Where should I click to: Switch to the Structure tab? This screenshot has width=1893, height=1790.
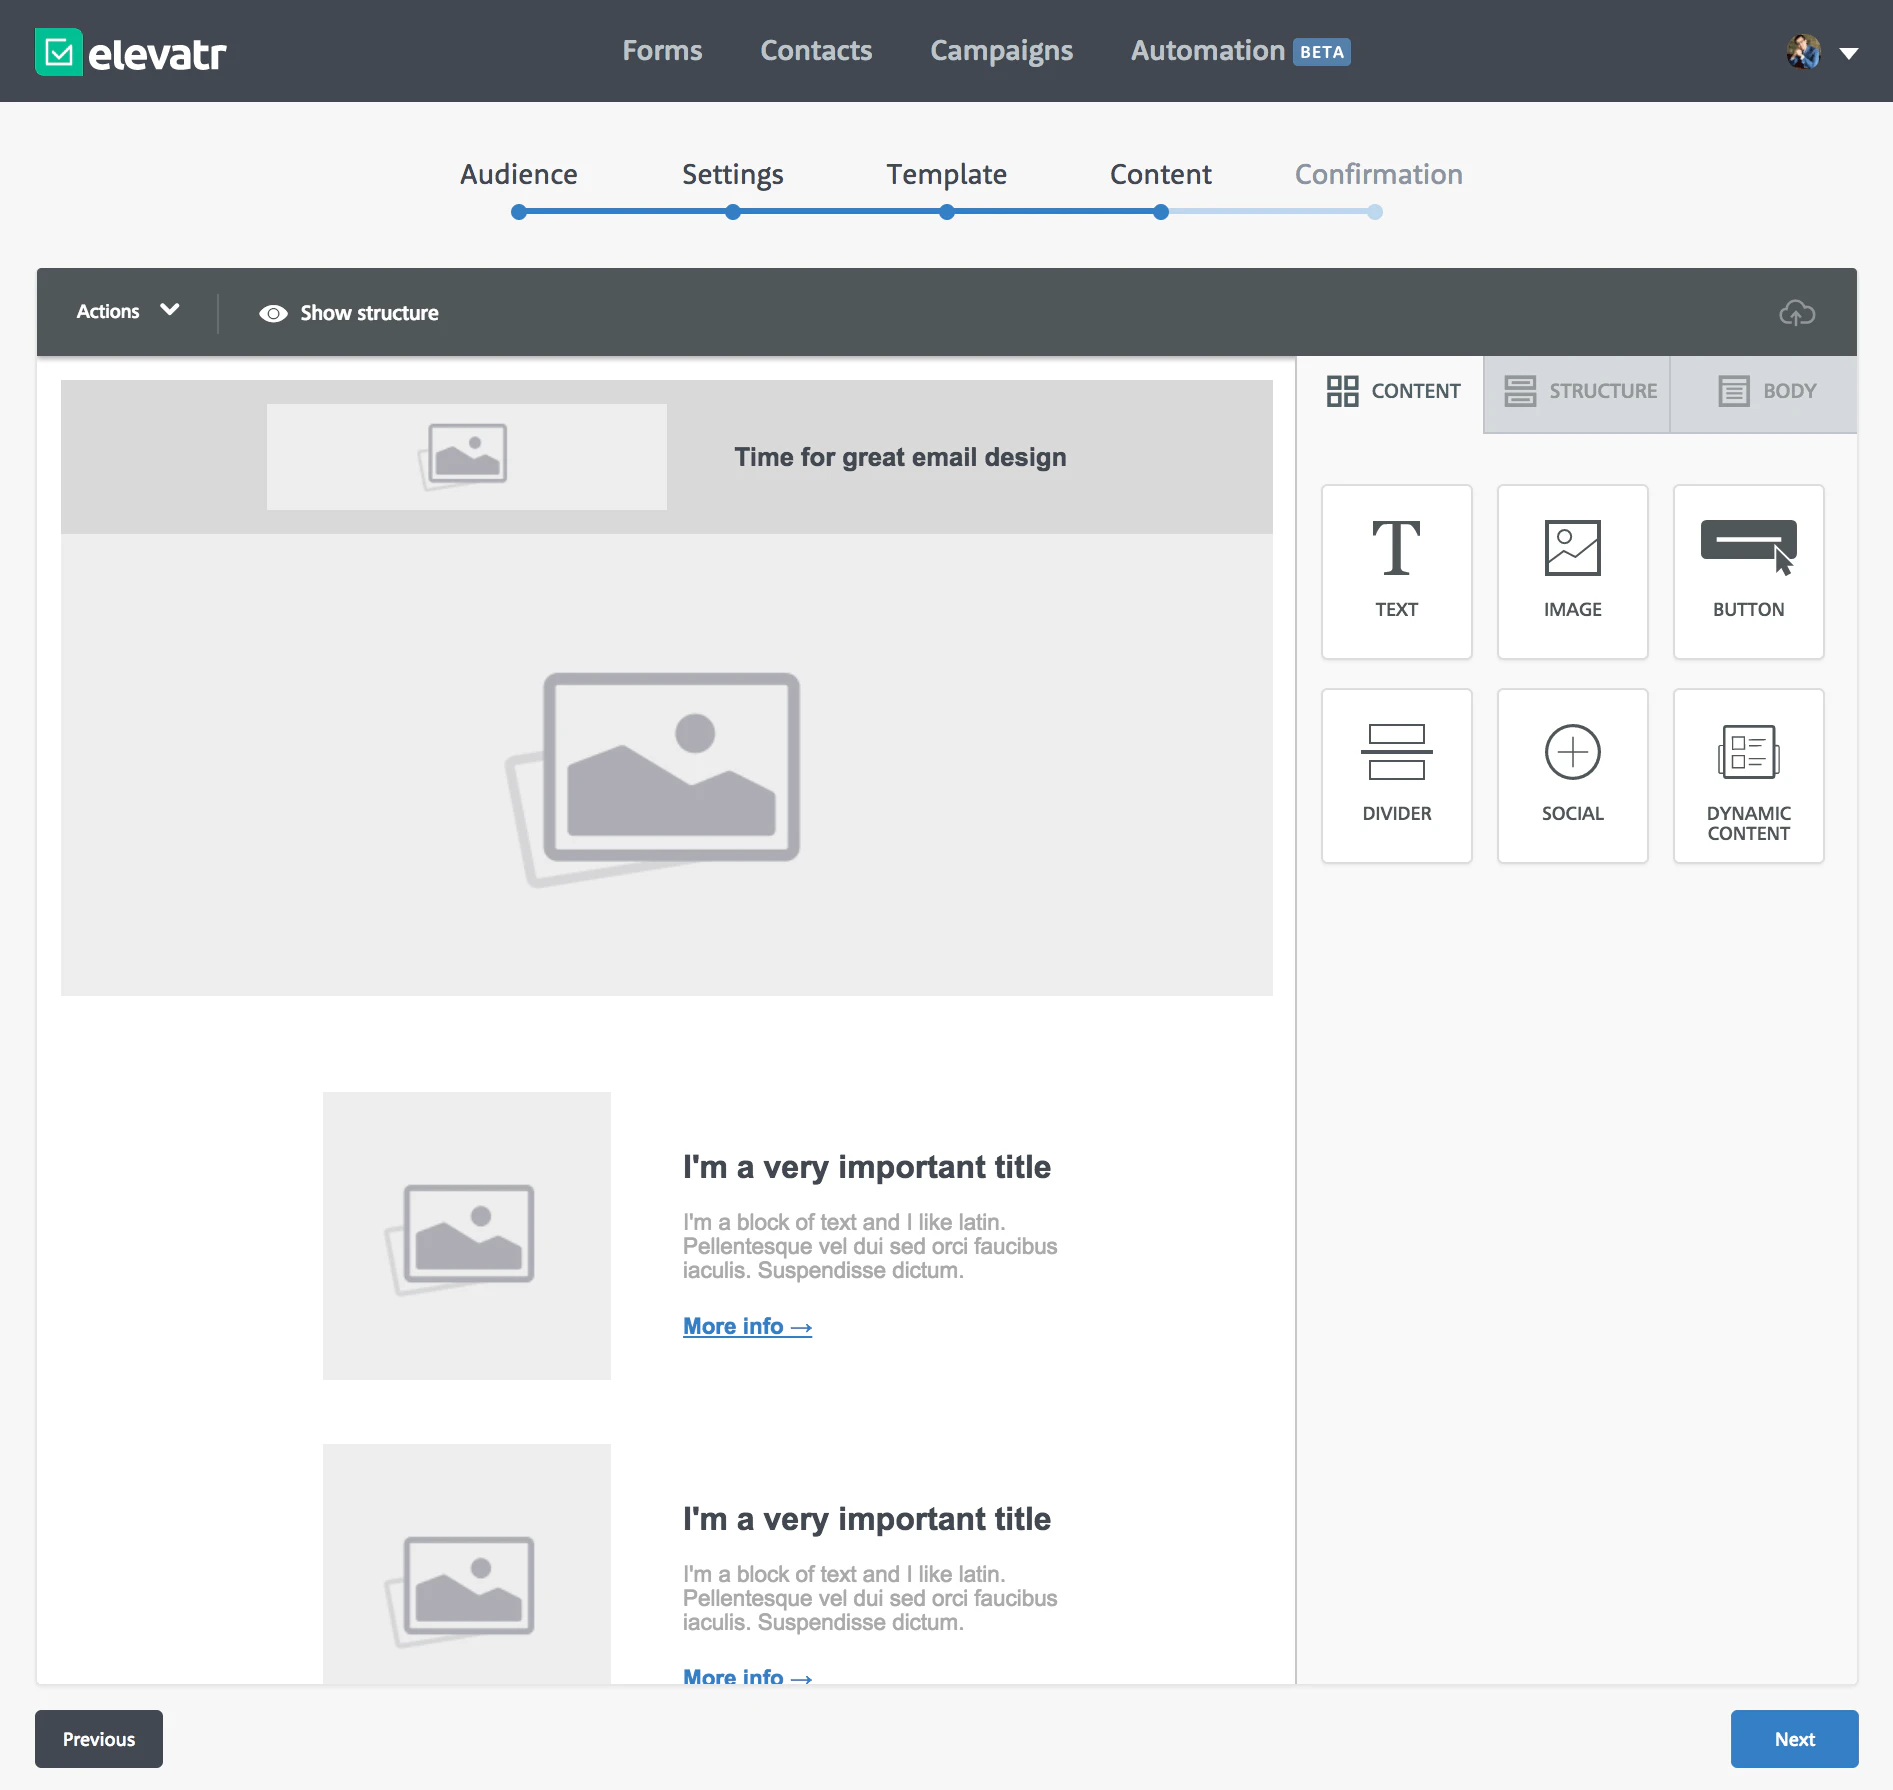coord(1575,391)
